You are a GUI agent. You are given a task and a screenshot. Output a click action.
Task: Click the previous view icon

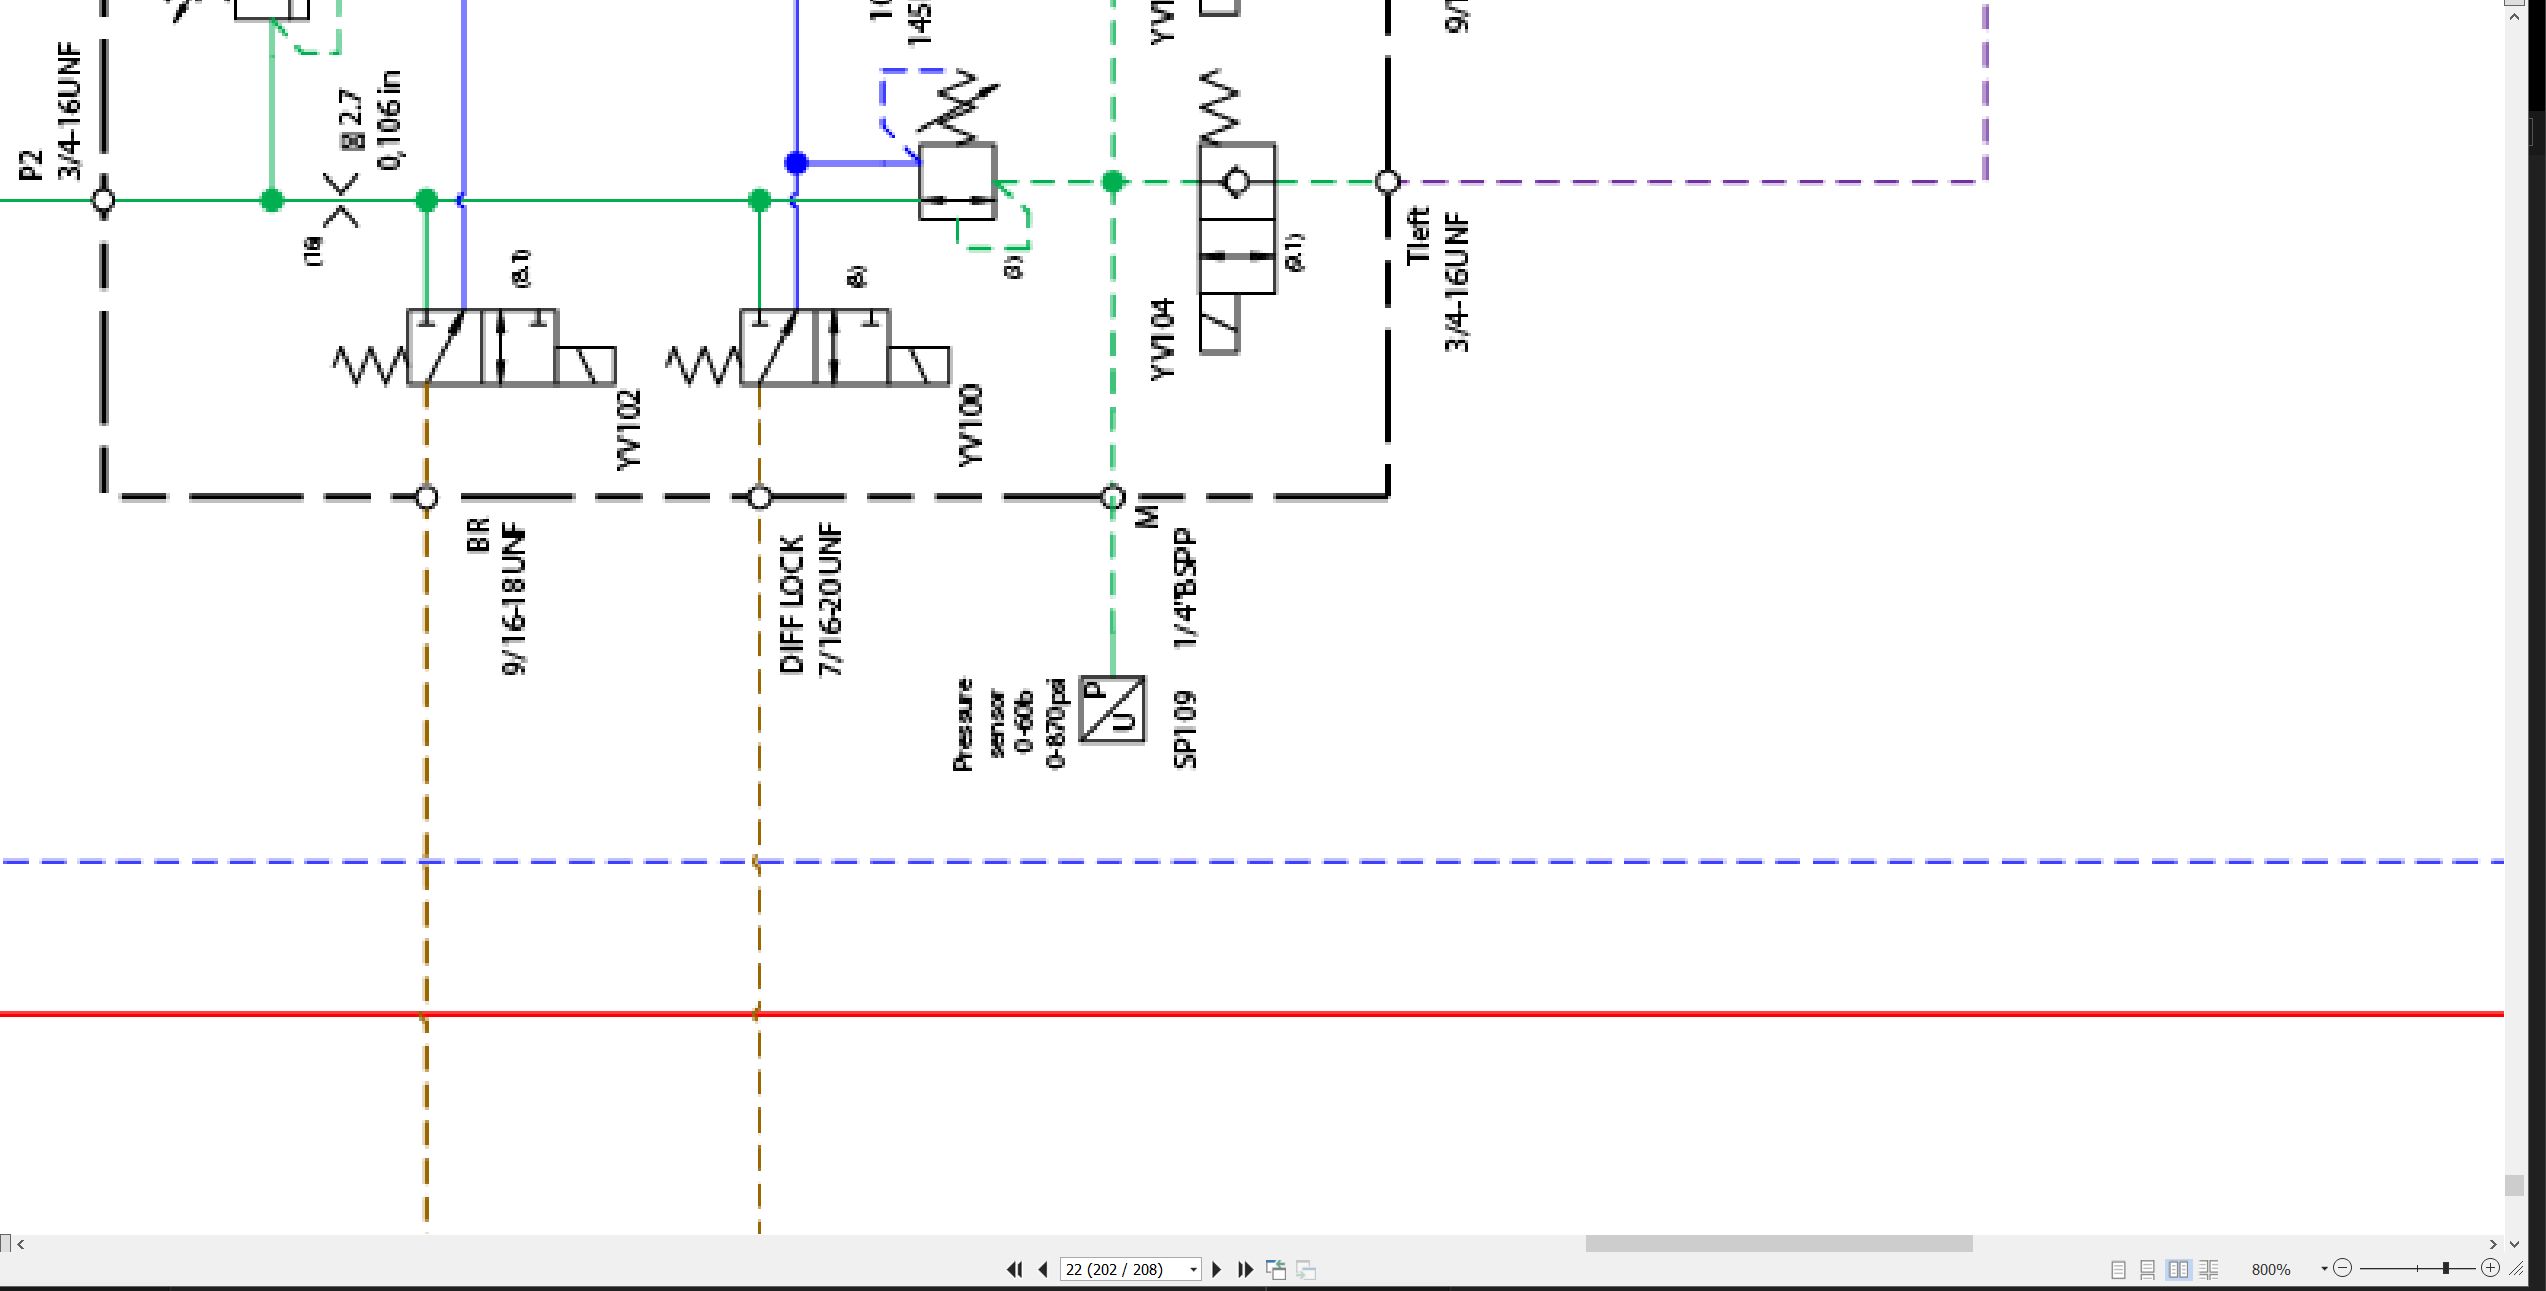coord(1276,1269)
